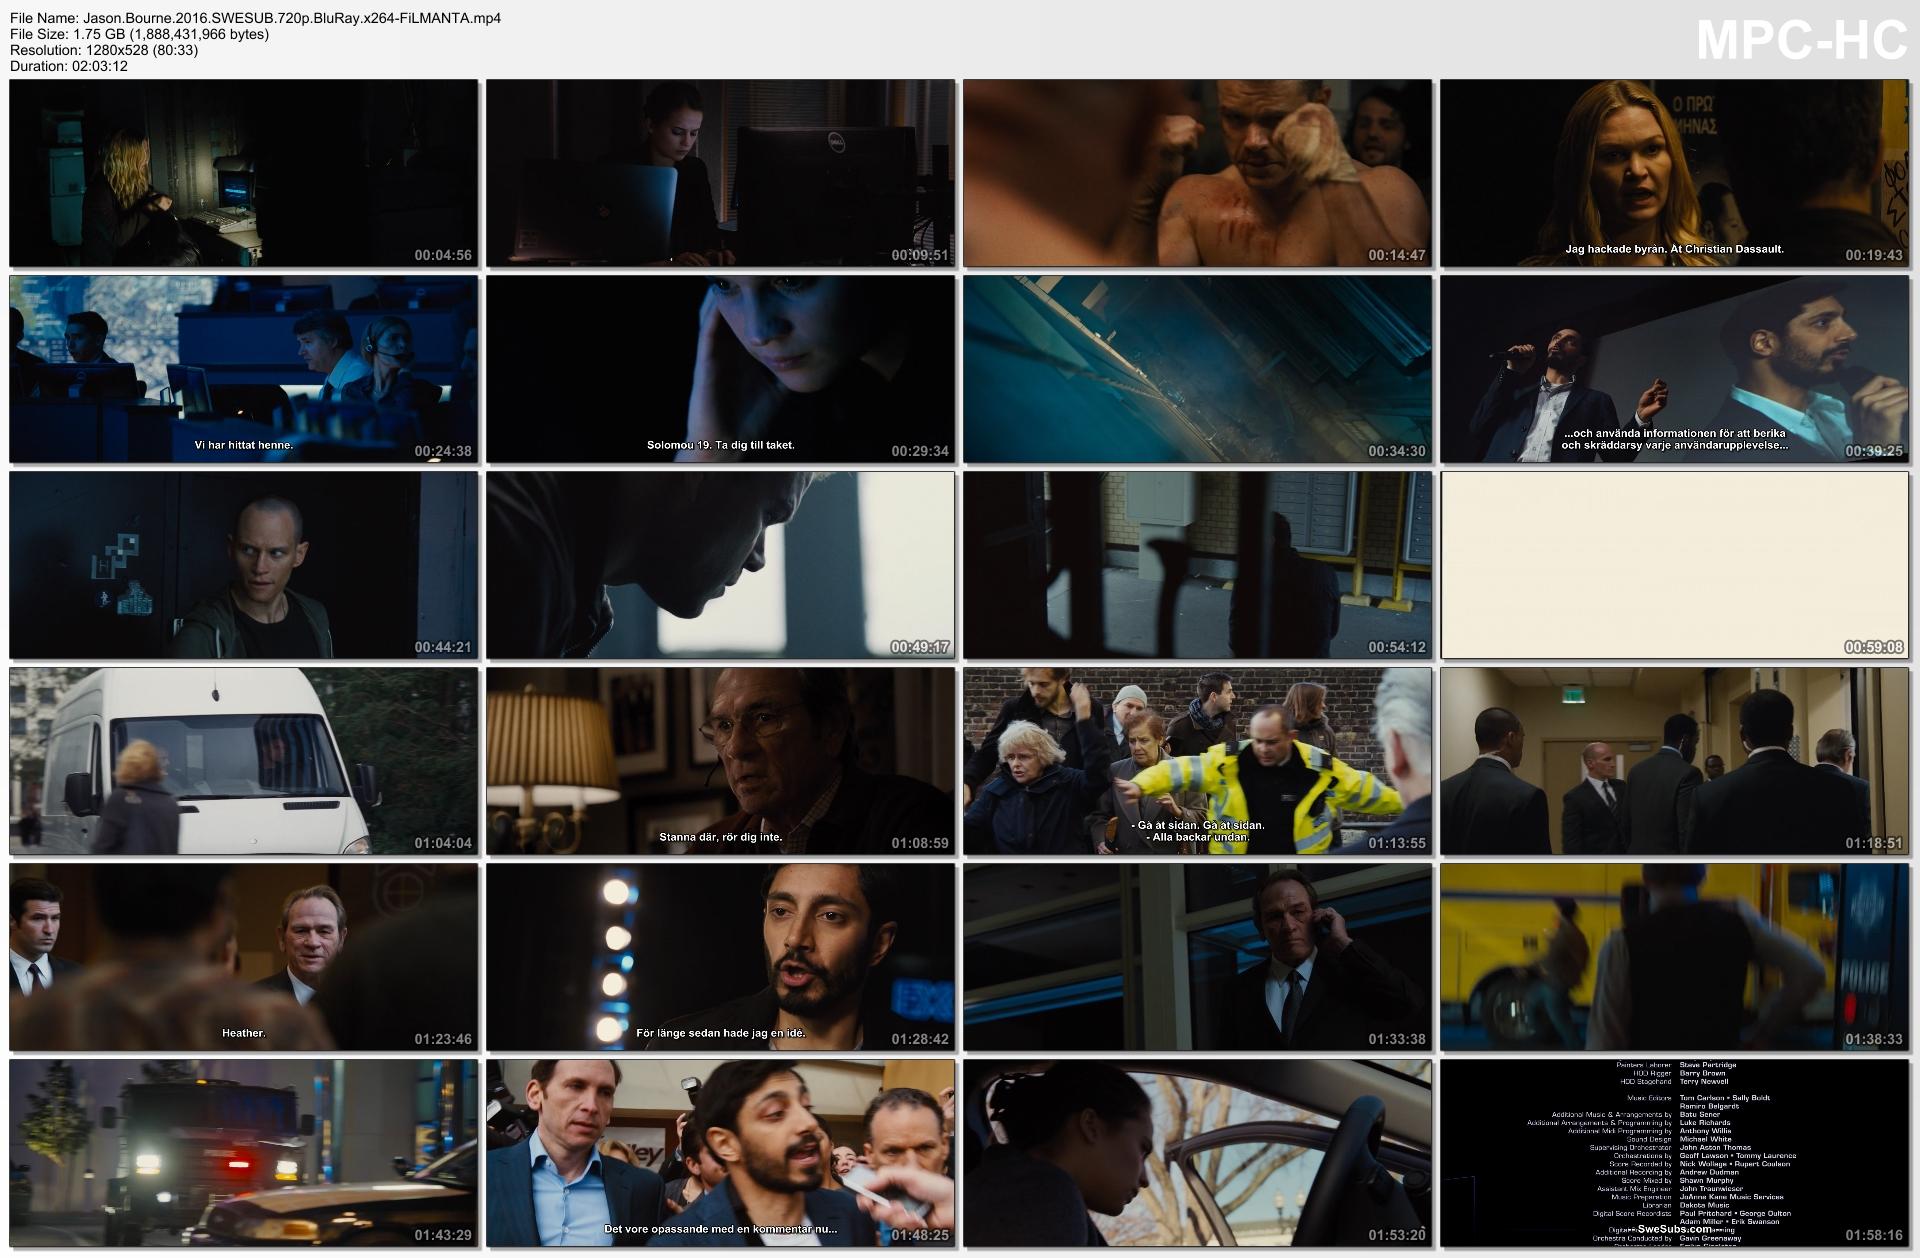Image resolution: width=1920 pixels, height=1258 pixels.
Task: Click subtitle 'Stanna där, rör dig inte.'
Action: click(721, 837)
